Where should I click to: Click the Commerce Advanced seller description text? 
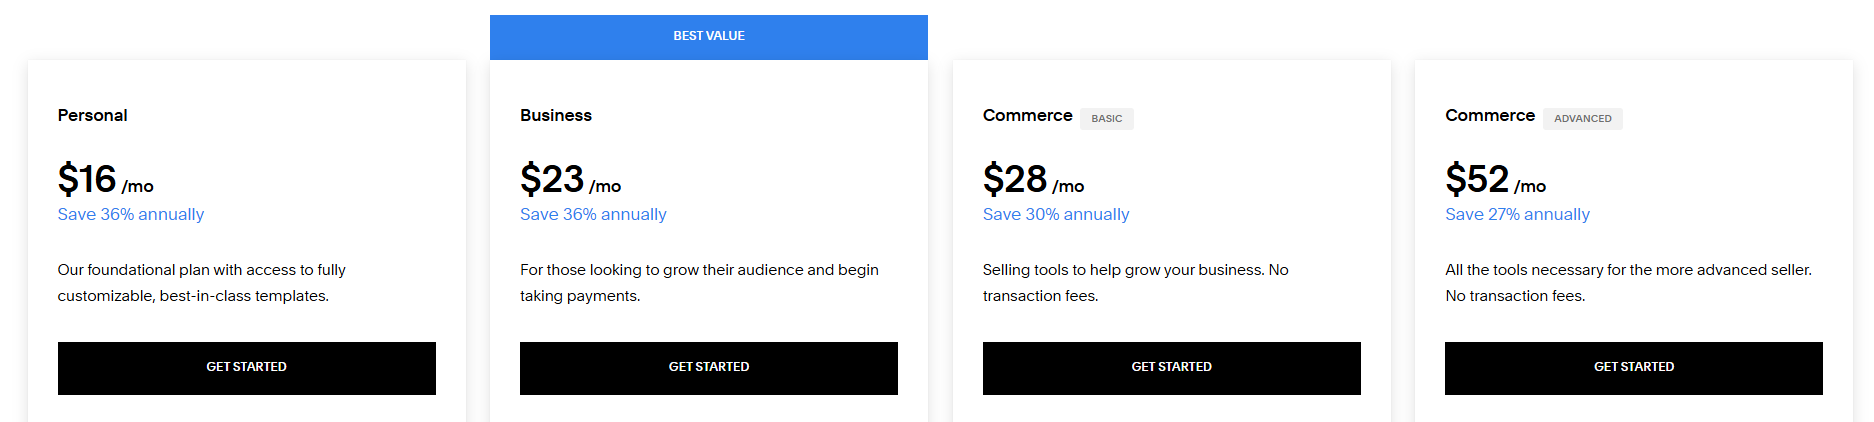click(x=1627, y=282)
